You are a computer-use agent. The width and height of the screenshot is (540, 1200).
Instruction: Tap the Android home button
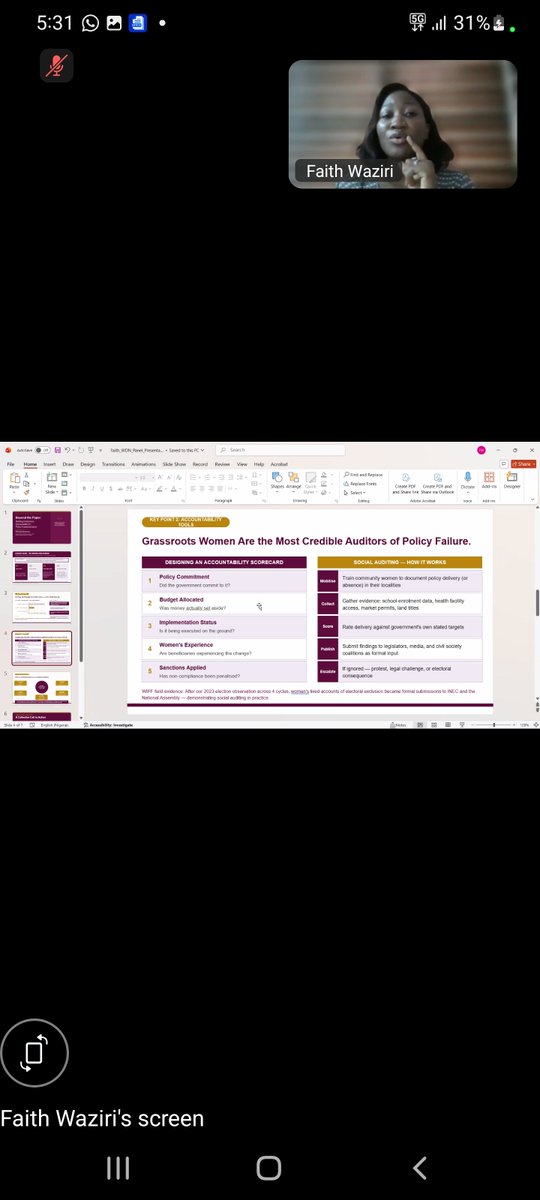[x=269, y=1167]
